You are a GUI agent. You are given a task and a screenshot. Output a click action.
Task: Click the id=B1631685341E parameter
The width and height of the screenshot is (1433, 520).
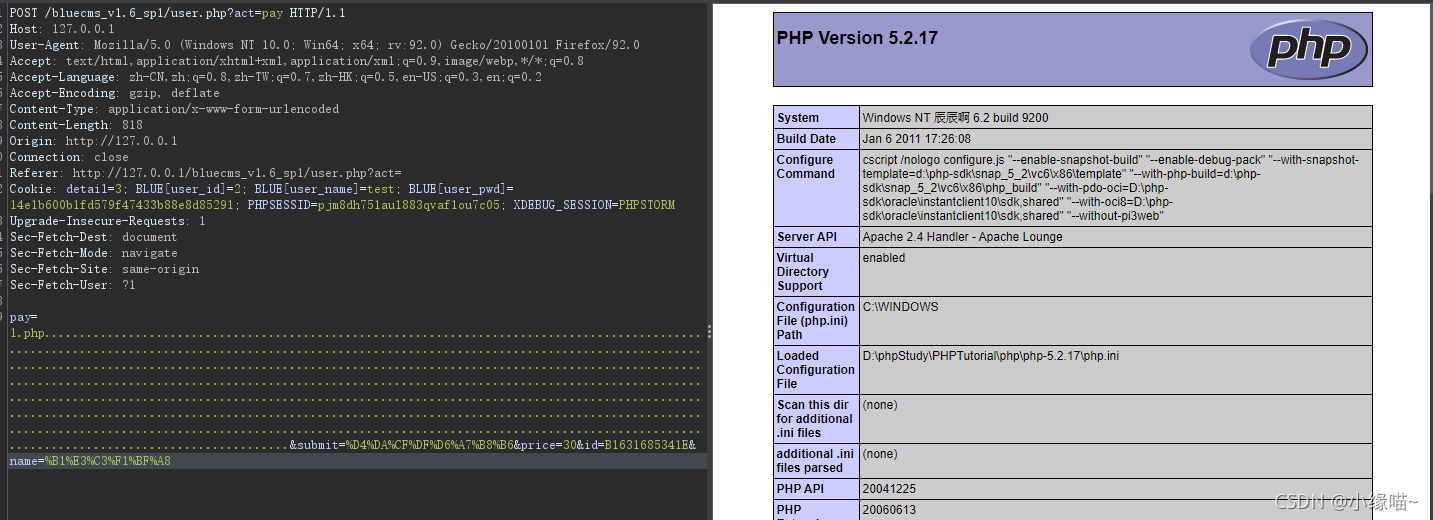click(x=636, y=444)
